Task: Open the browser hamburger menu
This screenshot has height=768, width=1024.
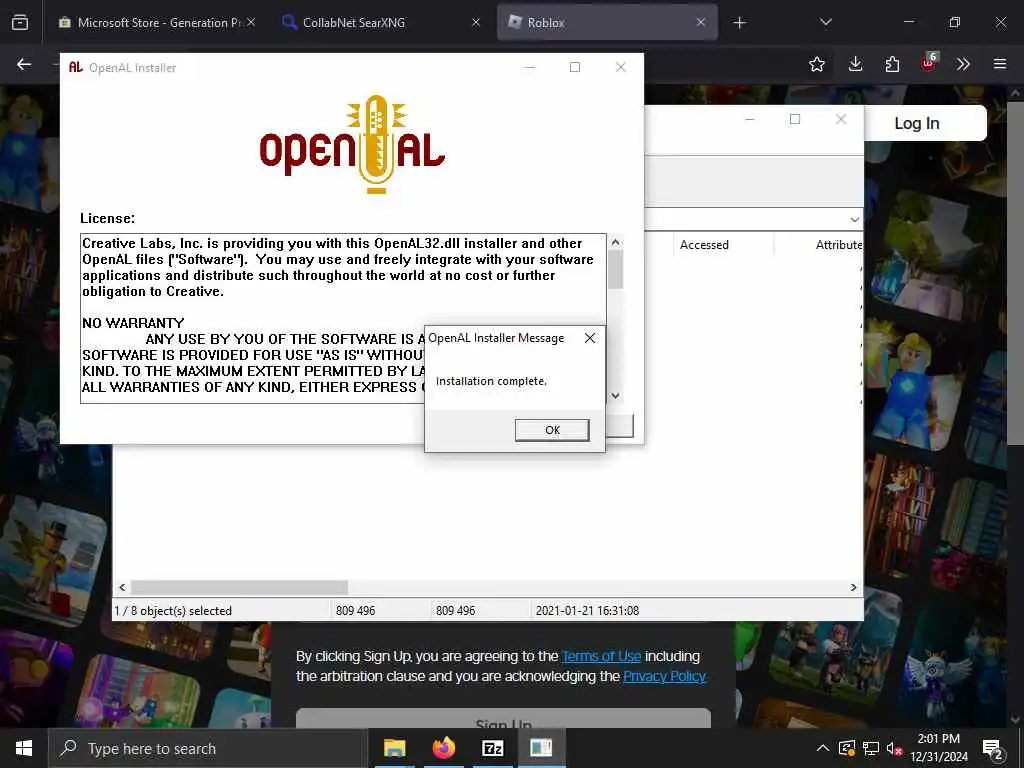Action: coord(1000,64)
